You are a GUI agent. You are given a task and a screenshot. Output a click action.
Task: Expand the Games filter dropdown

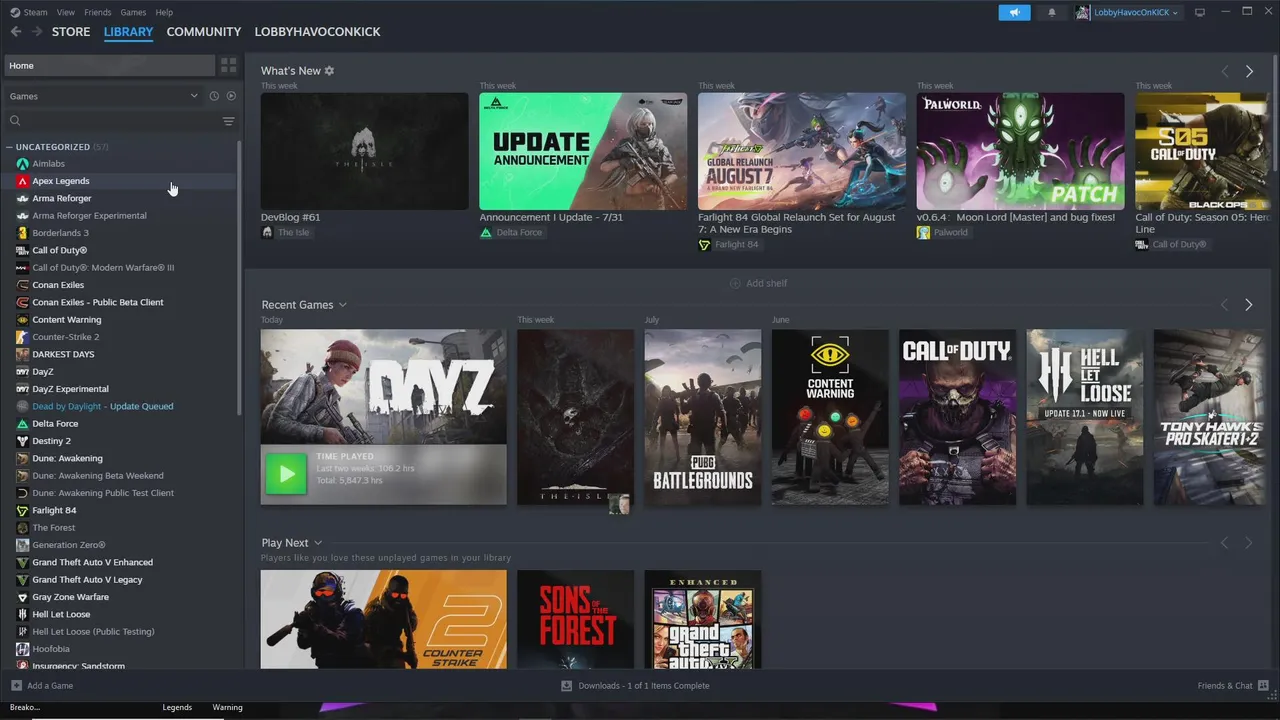(194, 96)
